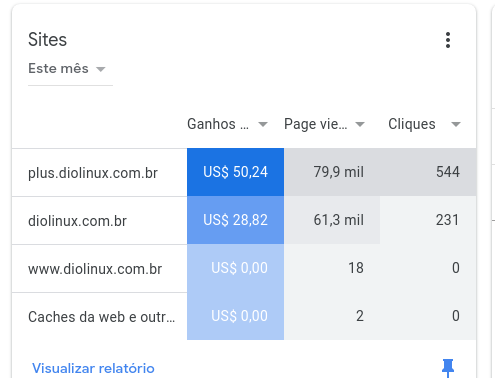Click the 544 clicks cell
Viewport: 495px width, 378px height.
coord(428,172)
